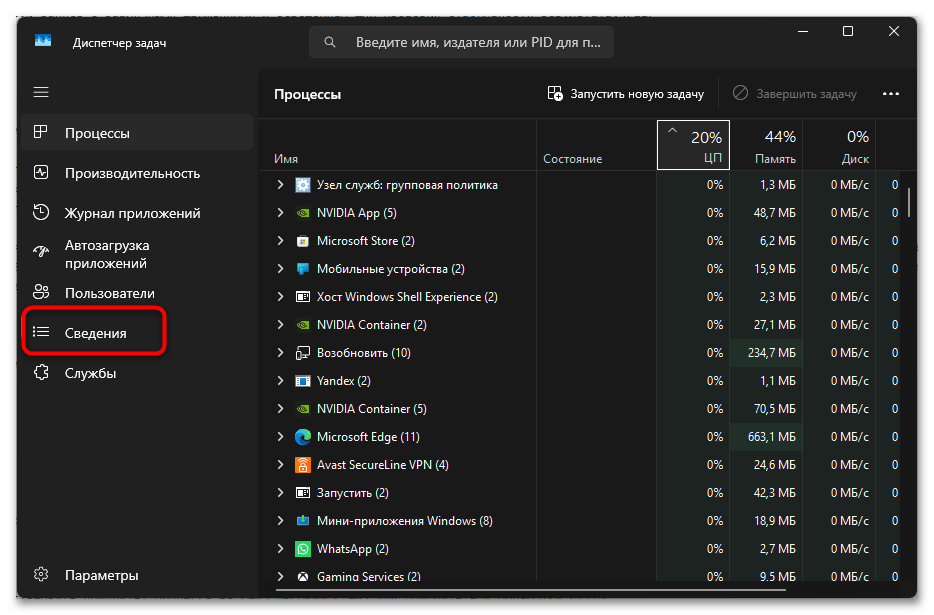The image size is (934, 615).
Task: Open the hamburger navigation menu
Action: click(x=41, y=92)
